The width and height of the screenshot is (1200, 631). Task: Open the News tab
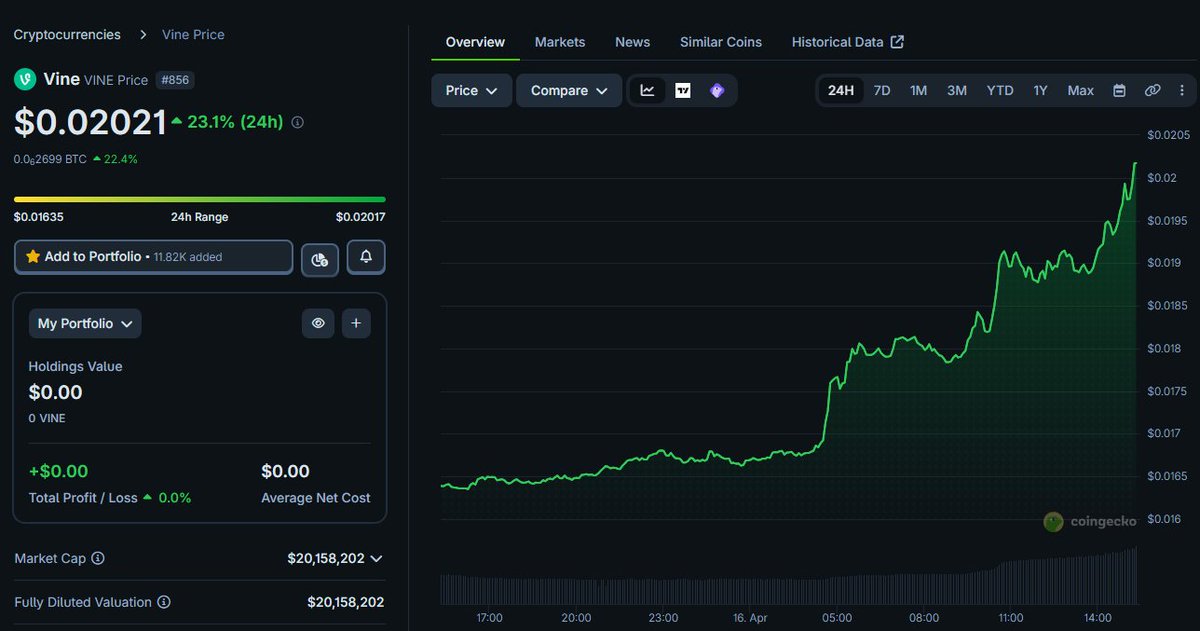pyautogui.click(x=633, y=42)
